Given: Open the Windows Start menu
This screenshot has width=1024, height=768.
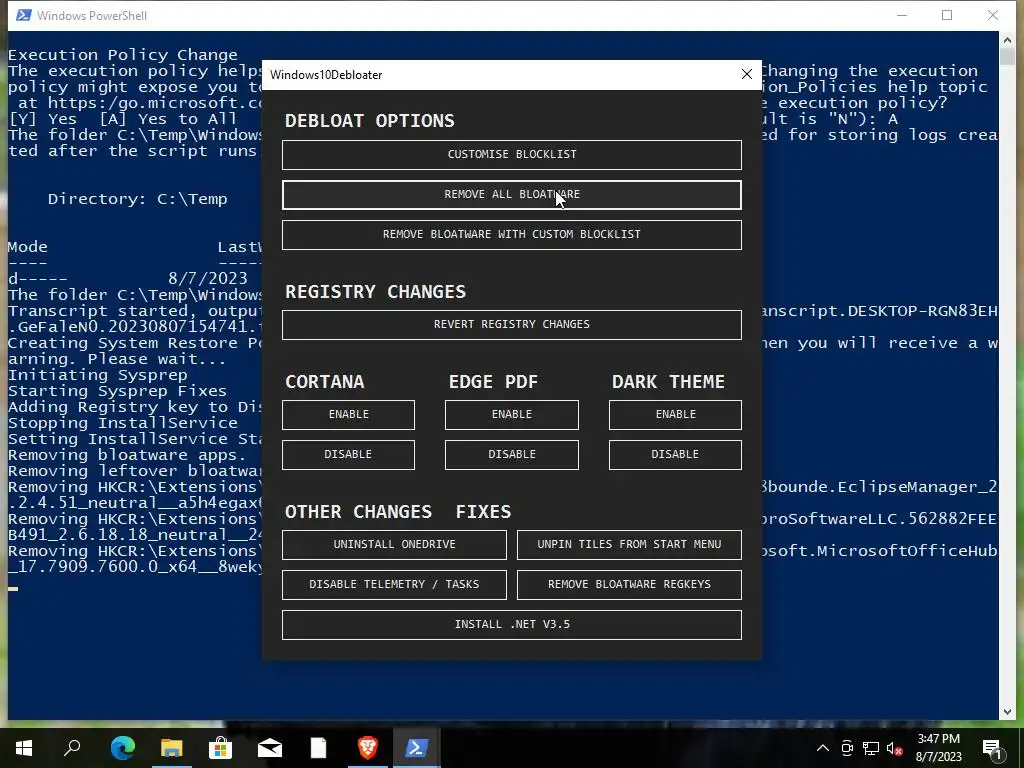Looking at the screenshot, I should pos(24,748).
